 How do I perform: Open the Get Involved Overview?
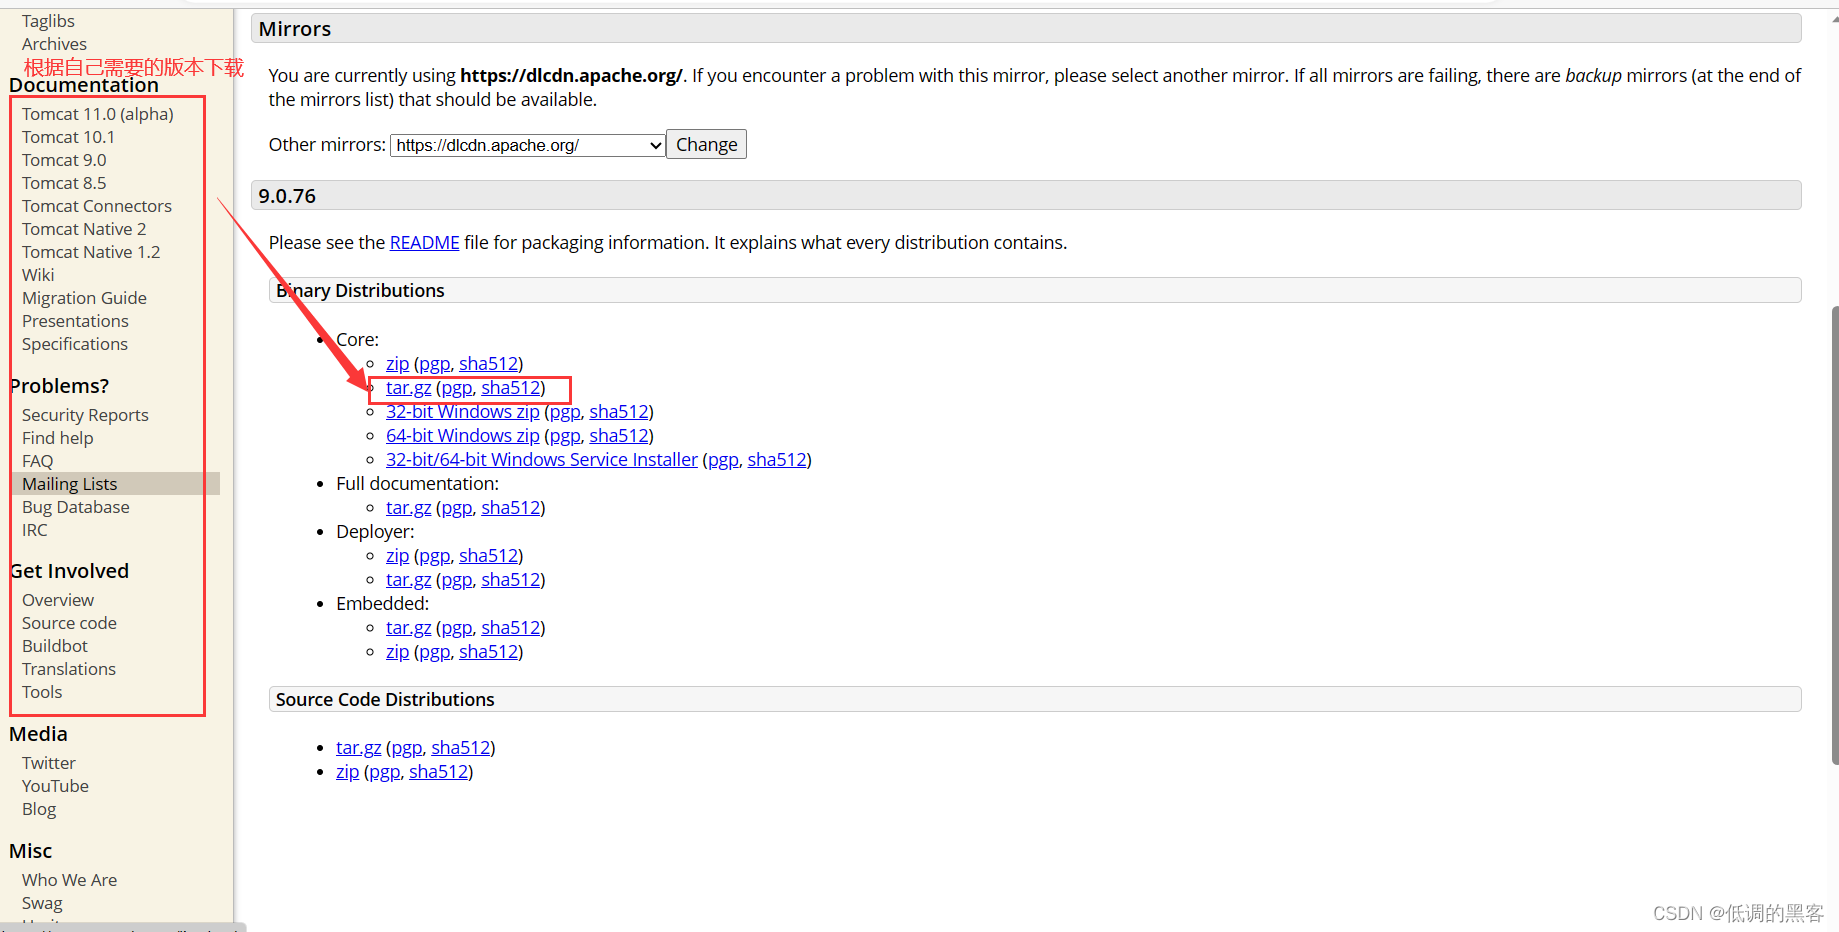click(x=58, y=600)
